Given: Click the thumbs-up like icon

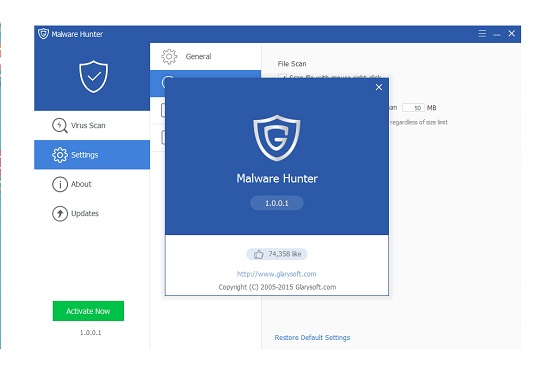Looking at the screenshot, I should (x=259, y=254).
